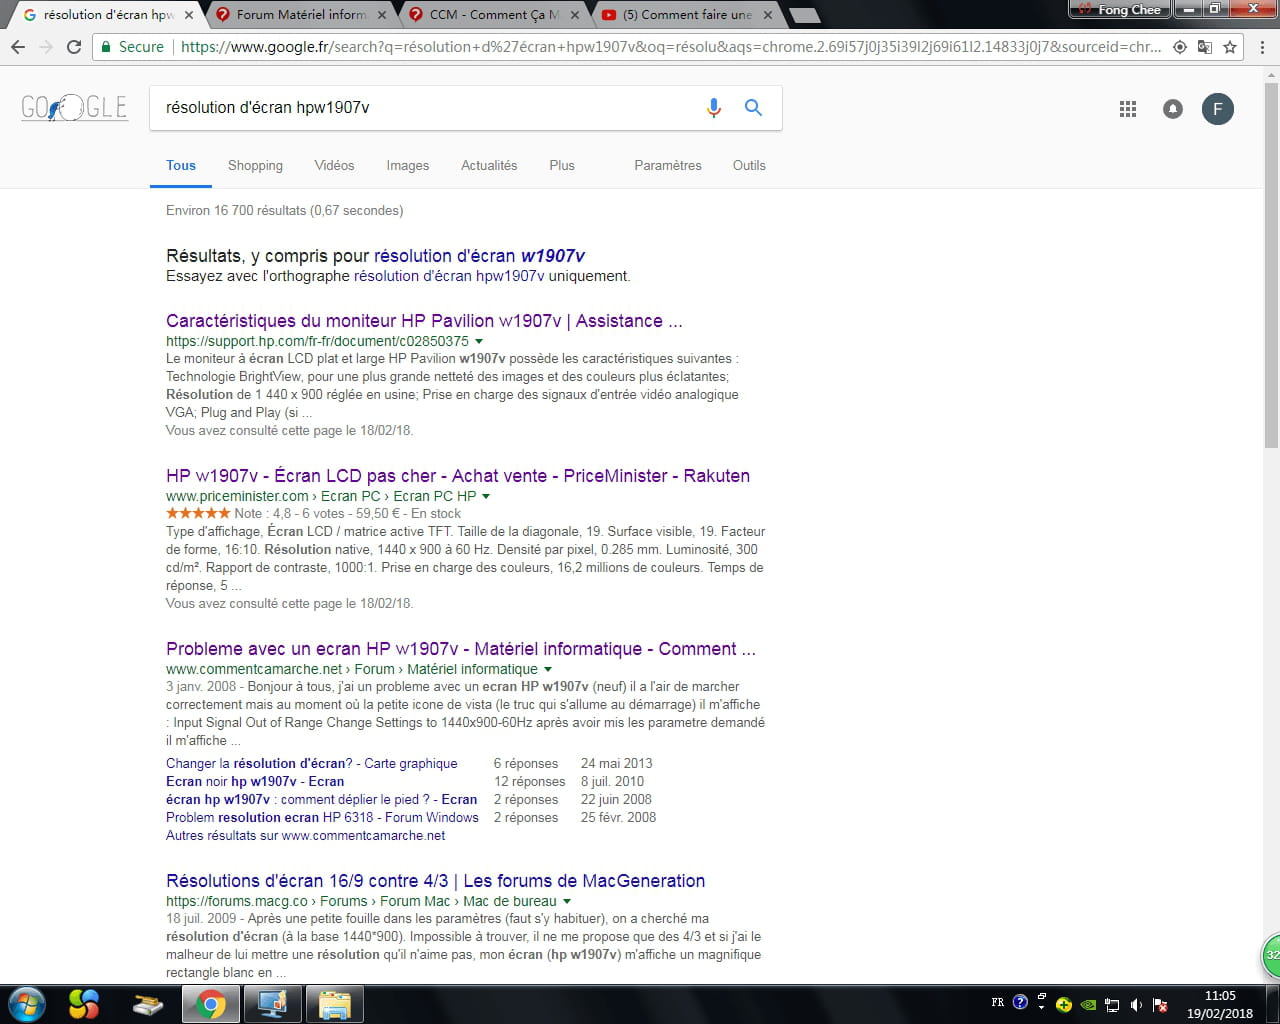Open the Outils search tools
Image resolution: width=1280 pixels, height=1024 pixels.
[749, 166]
